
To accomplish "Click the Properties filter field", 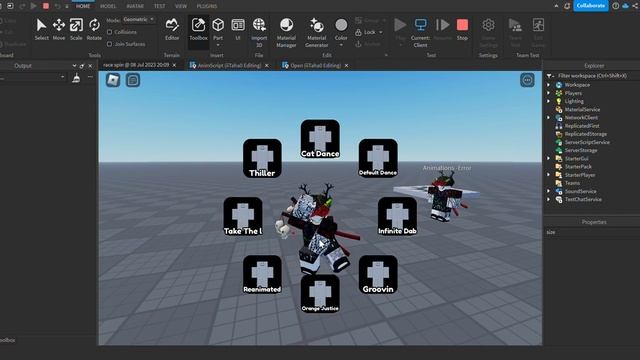I will click(591, 232).
